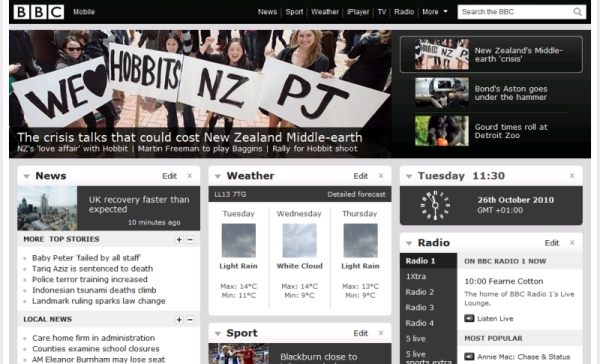Open UK recovery faster than expected
The height and width of the screenshot is (364, 600).
pyautogui.click(x=139, y=204)
